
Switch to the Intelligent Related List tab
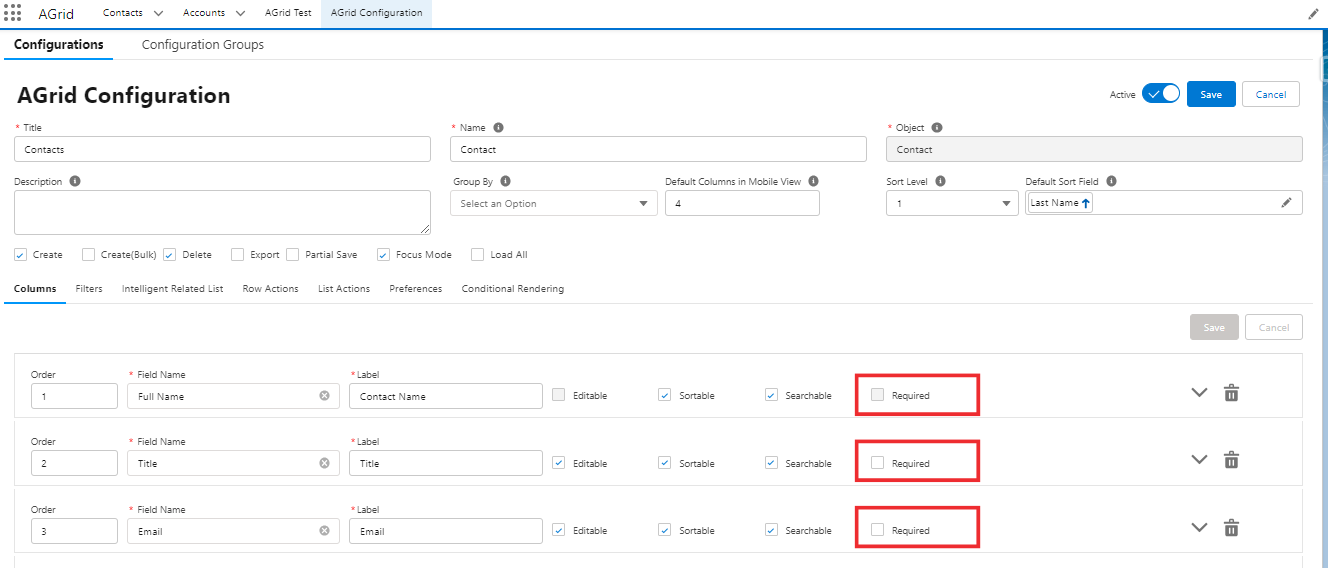tap(172, 289)
